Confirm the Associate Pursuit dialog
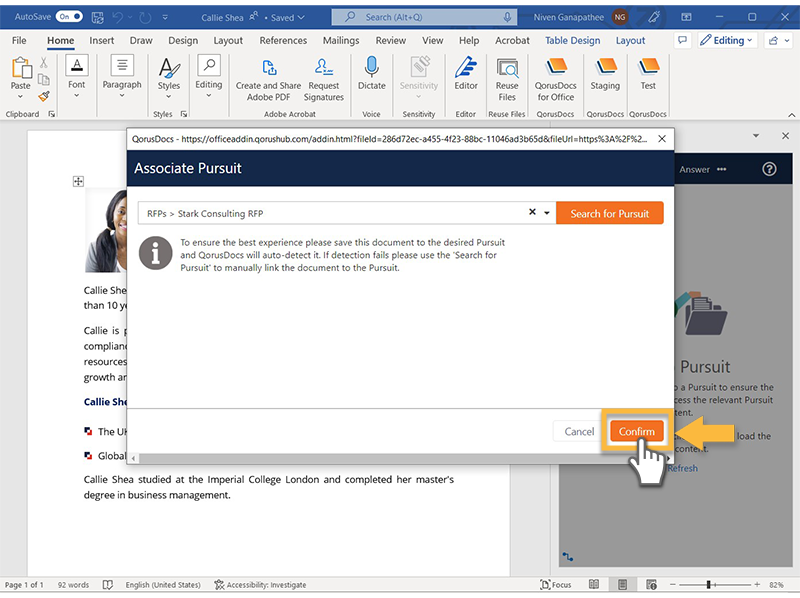The image size is (800, 598). (x=636, y=431)
